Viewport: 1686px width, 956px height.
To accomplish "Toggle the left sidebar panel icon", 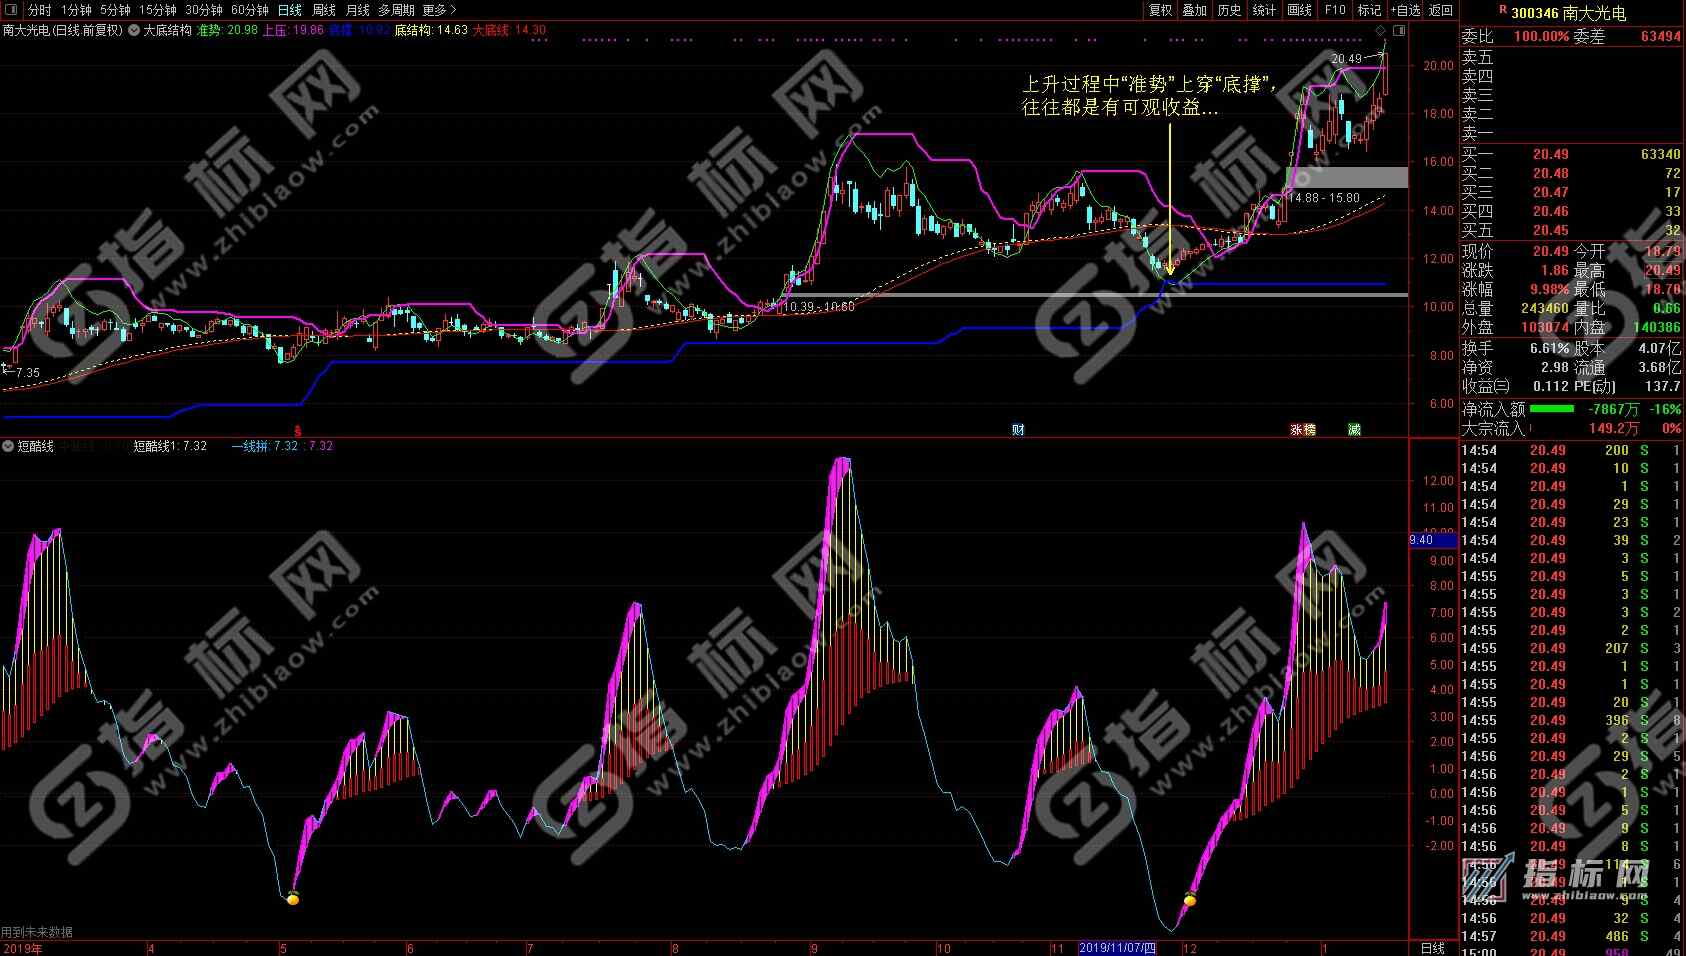I will (x=11, y=10).
